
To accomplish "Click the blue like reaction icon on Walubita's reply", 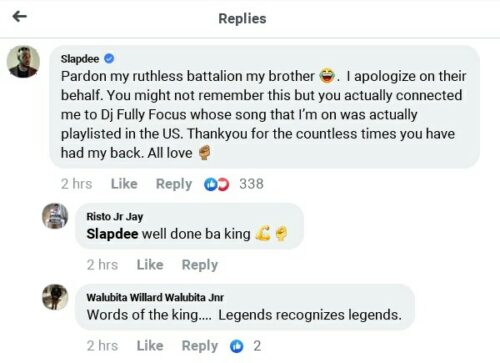I will click(x=237, y=346).
